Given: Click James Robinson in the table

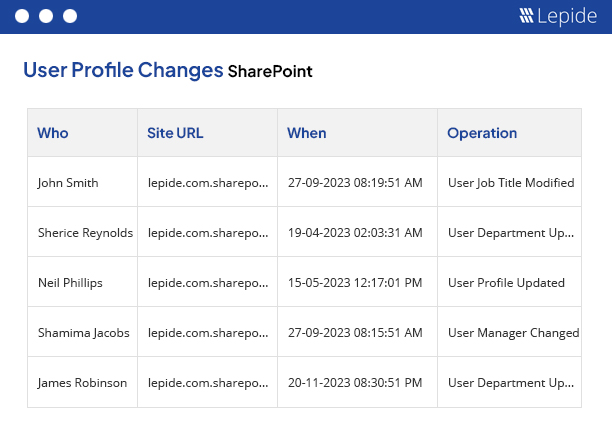Looking at the screenshot, I should coord(82,383).
